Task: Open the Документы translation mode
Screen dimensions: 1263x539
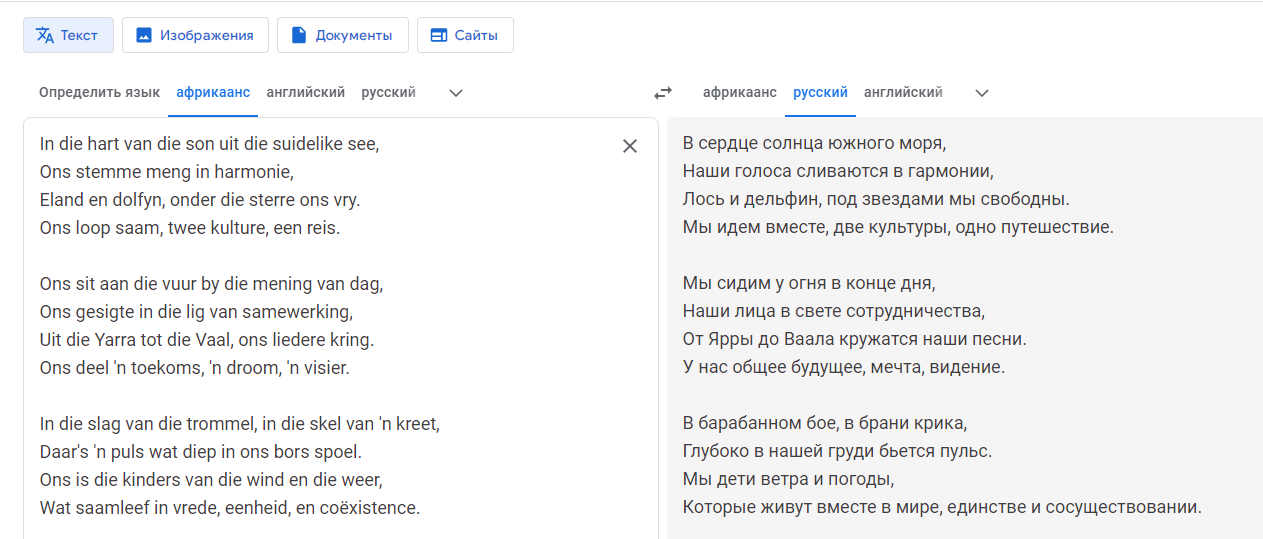Action: (x=342, y=35)
